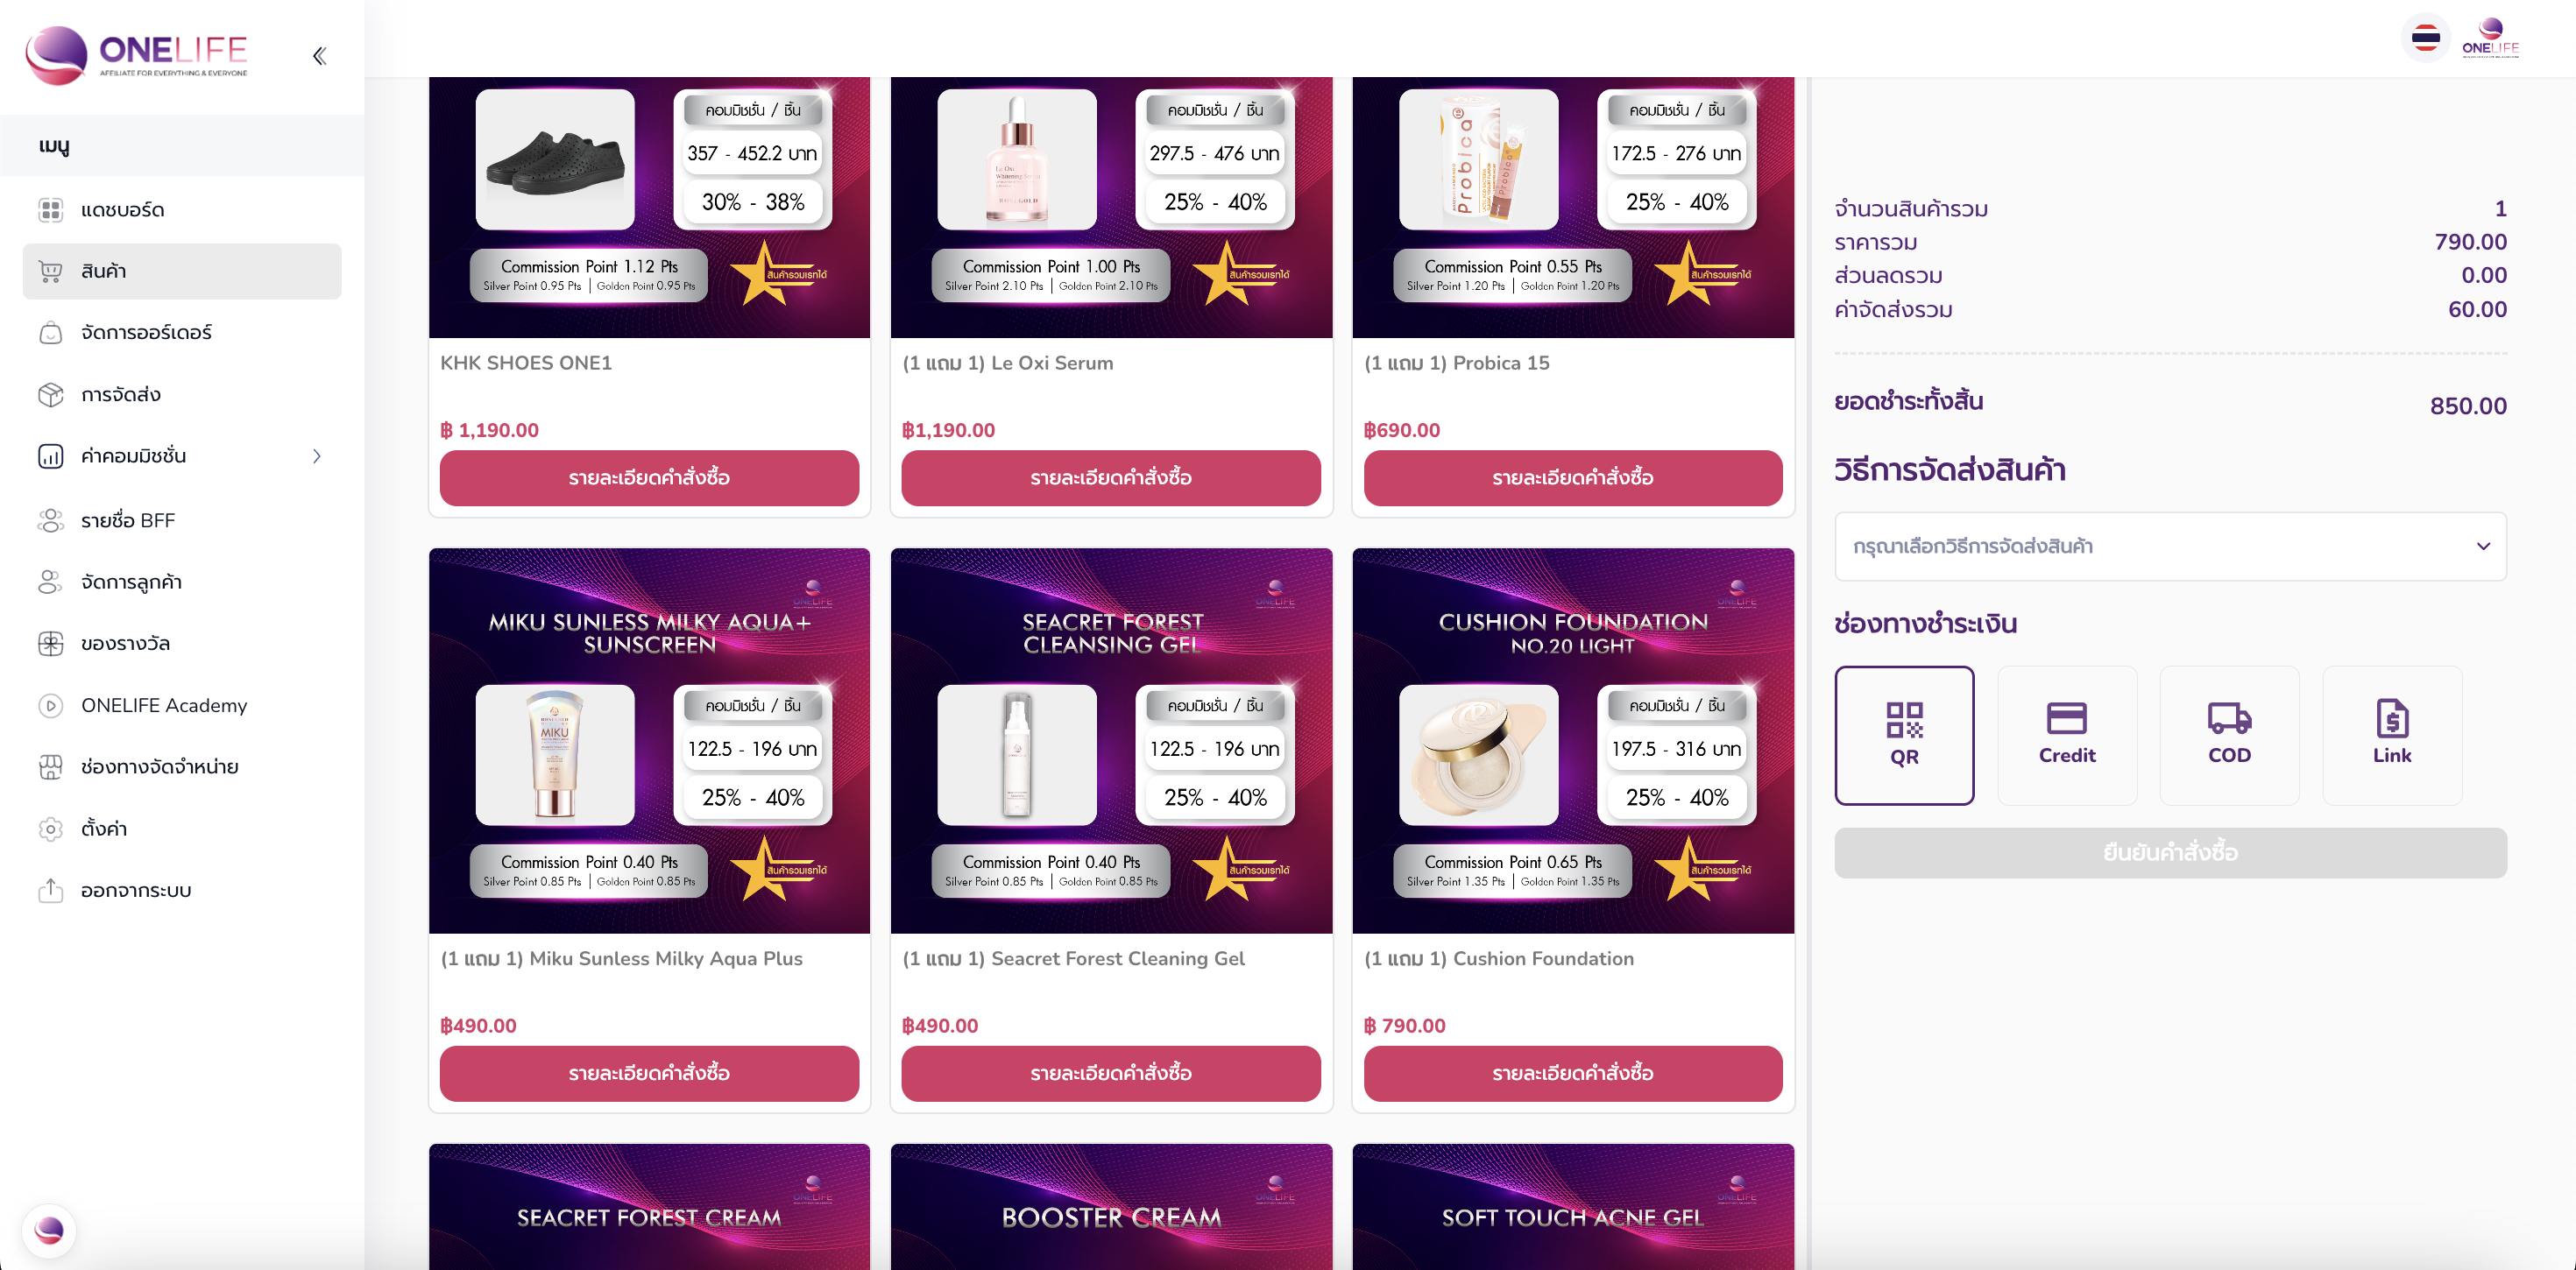The height and width of the screenshot is (1270, 2576).
Task: Click order details button for KHK SHOES ONE1
Action: [649, 478]
